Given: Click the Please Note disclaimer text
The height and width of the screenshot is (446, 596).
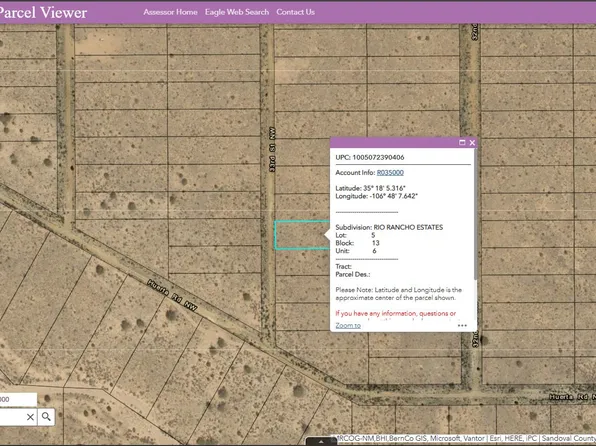Looking at the screenshot, I should (398, 294).
